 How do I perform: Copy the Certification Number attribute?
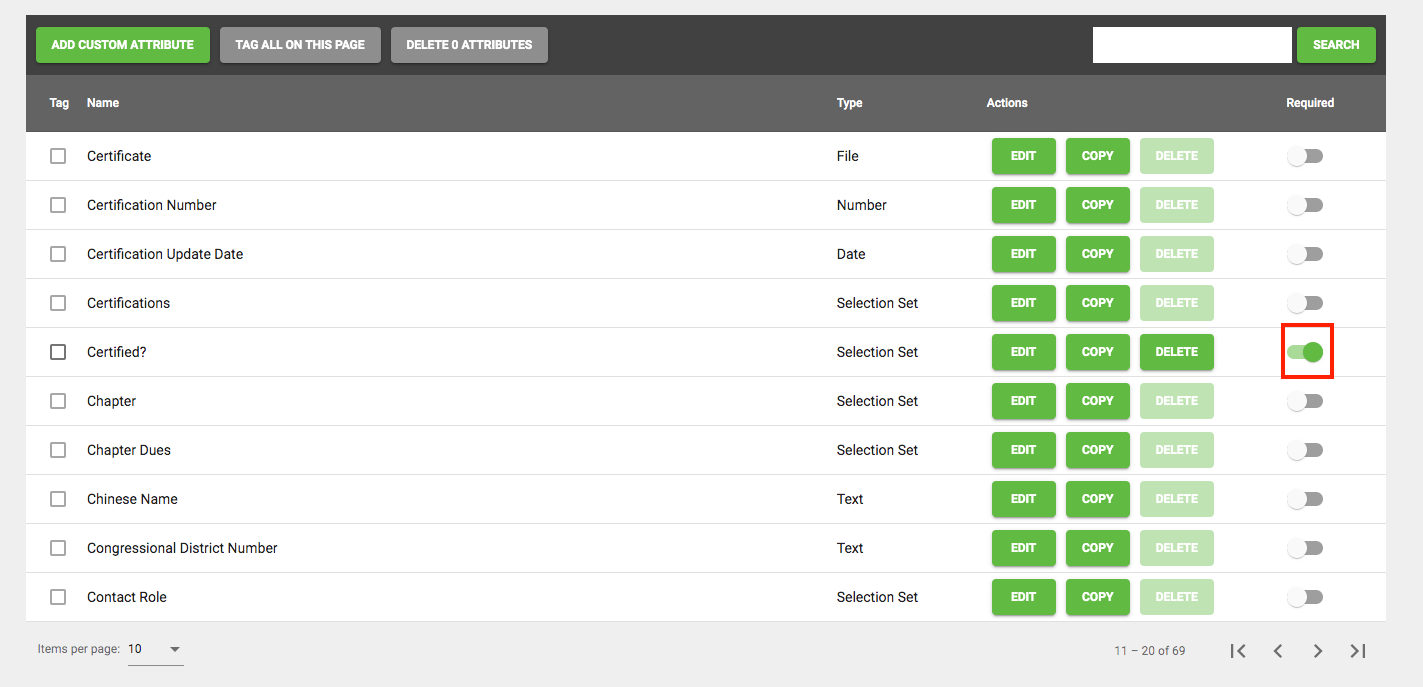1098,205
